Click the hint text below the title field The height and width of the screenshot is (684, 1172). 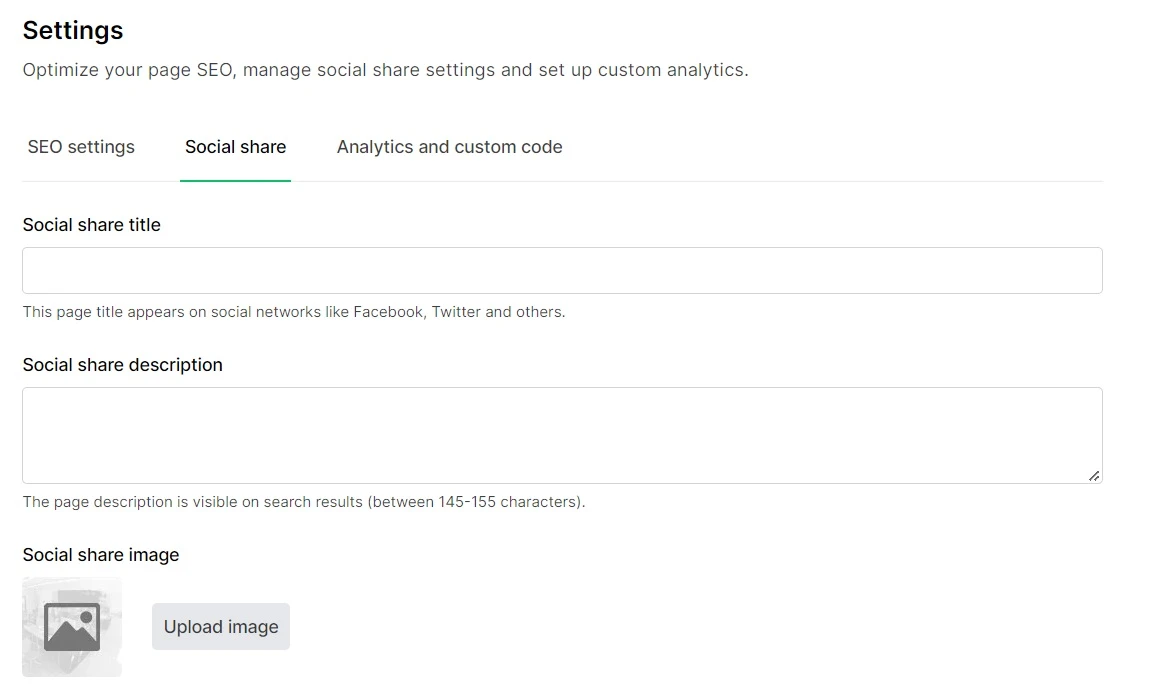294,312
